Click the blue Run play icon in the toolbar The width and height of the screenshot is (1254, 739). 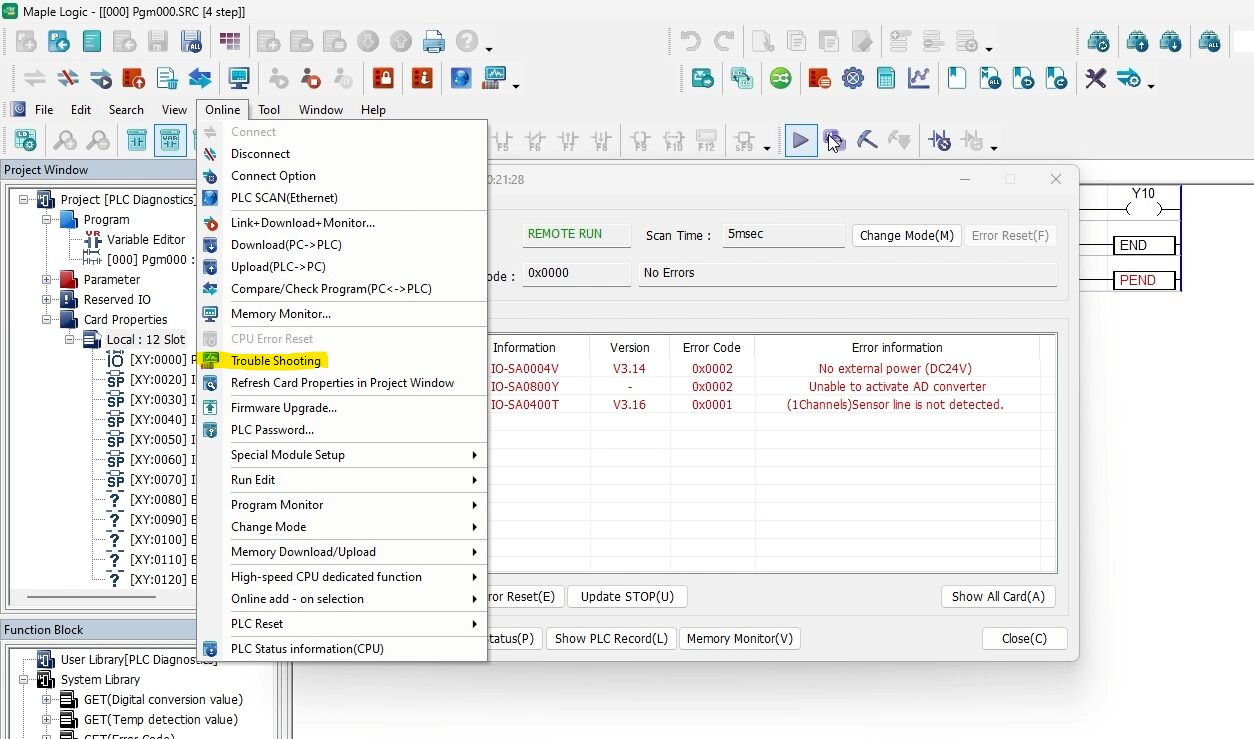801,140
